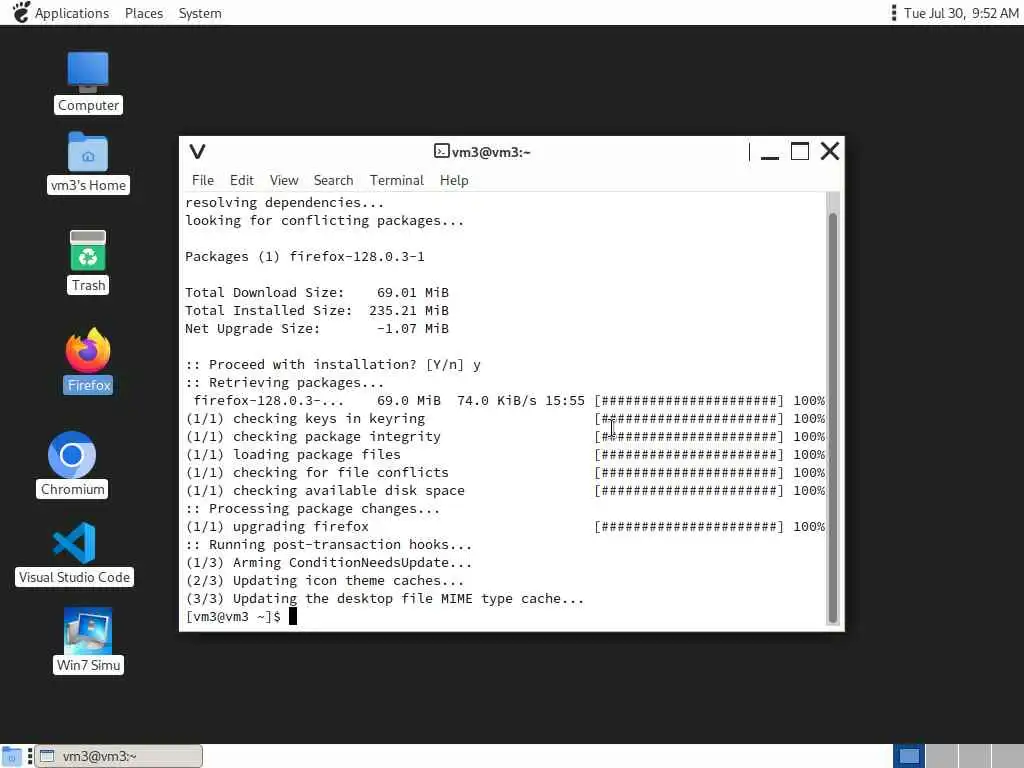This screenshot has width=1024, height=768.
Task: Close the terminal window
Action: click(x=830, y=152)
